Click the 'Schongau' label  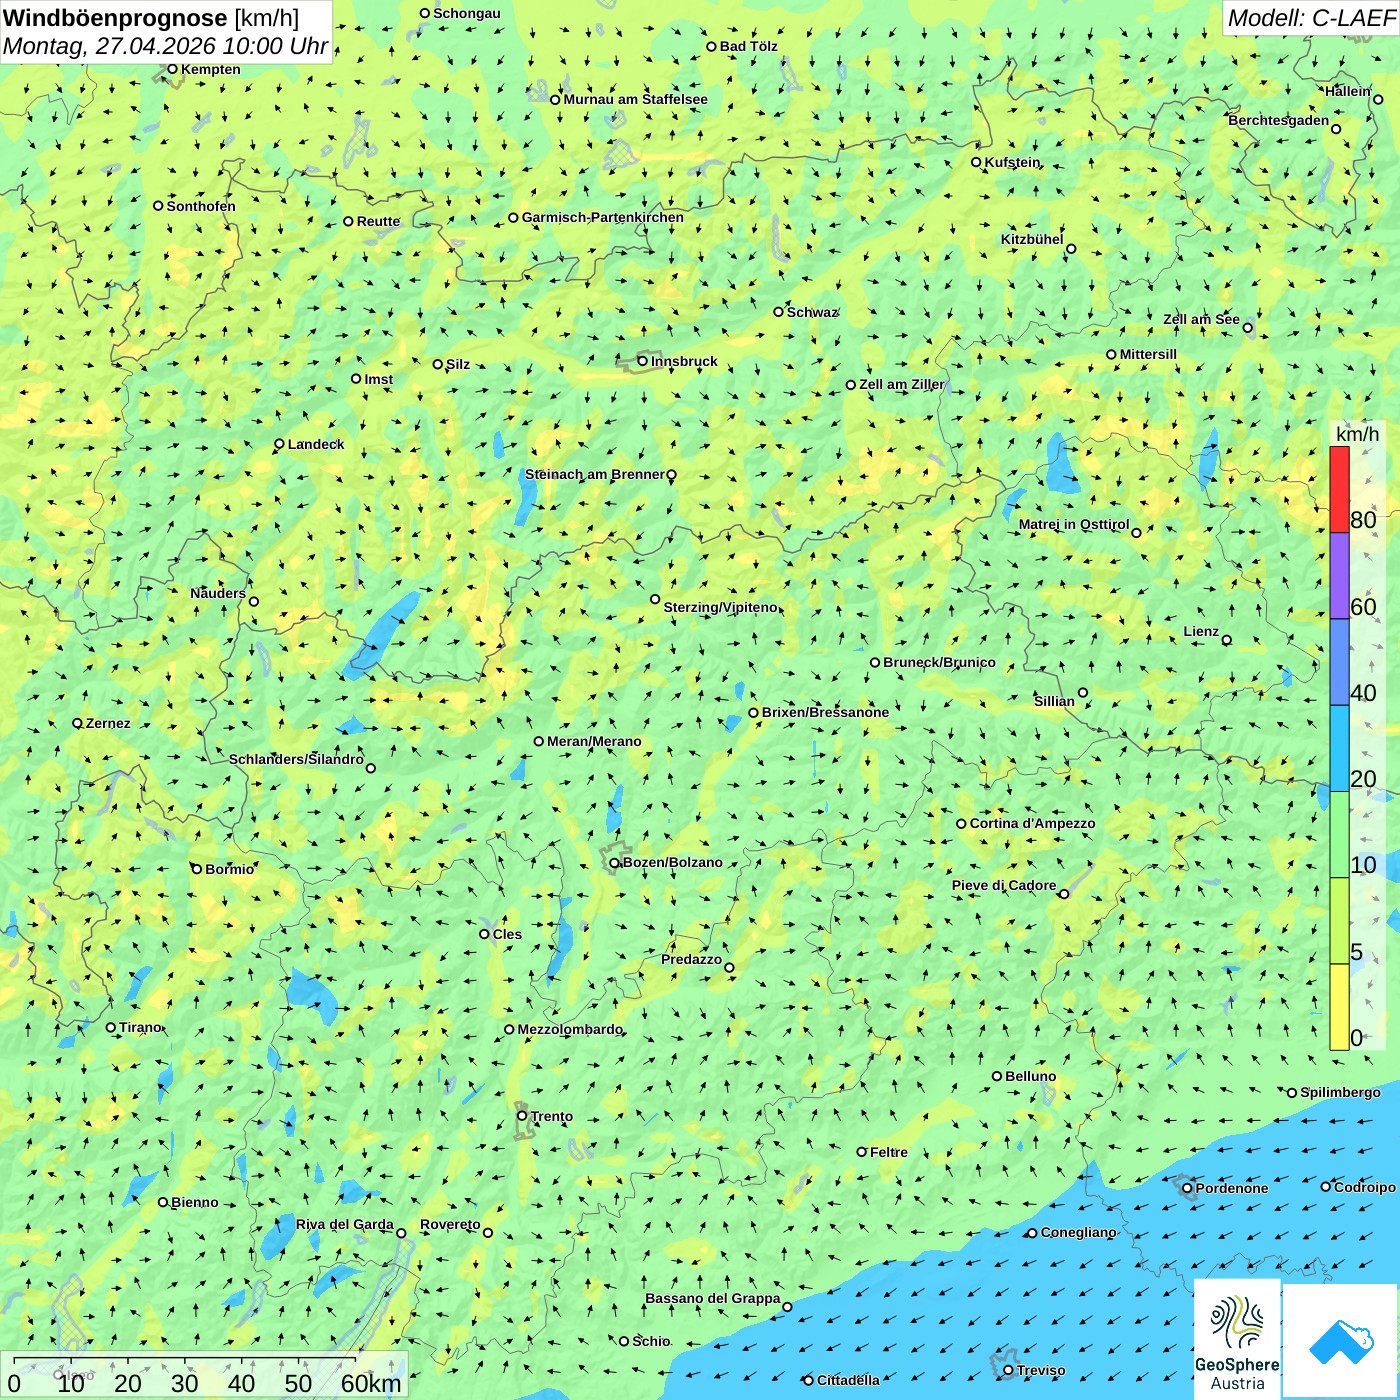467,13
